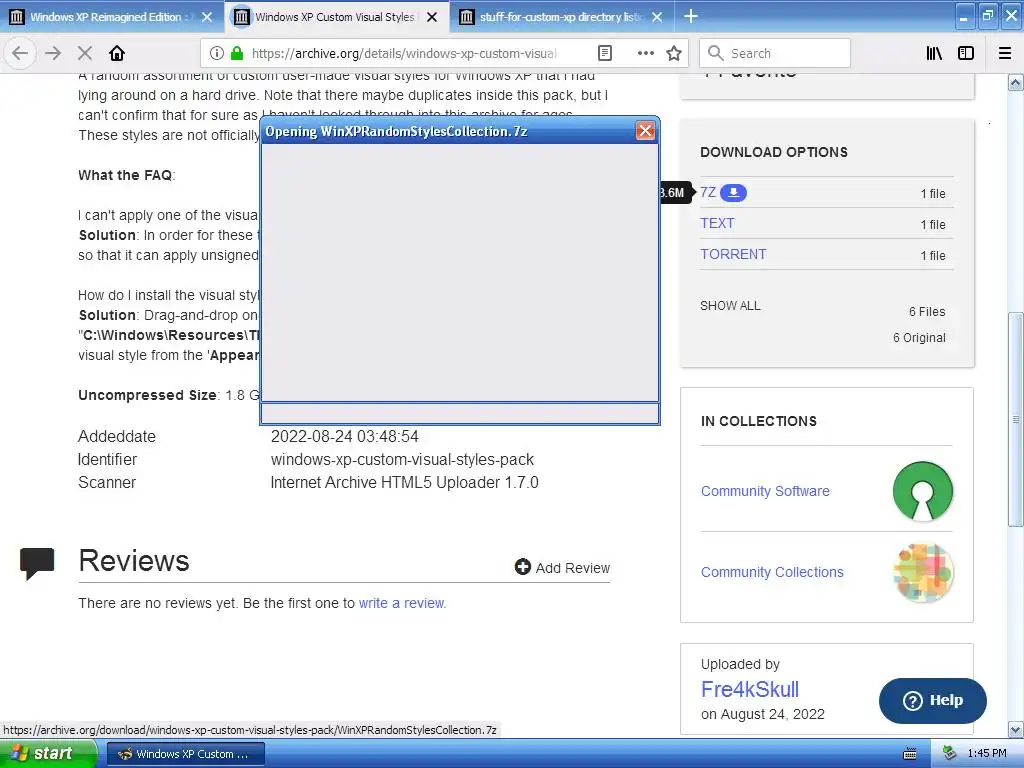1024x768 pixels.
Task: Stop loading the current page
Action: click(85, 53)
